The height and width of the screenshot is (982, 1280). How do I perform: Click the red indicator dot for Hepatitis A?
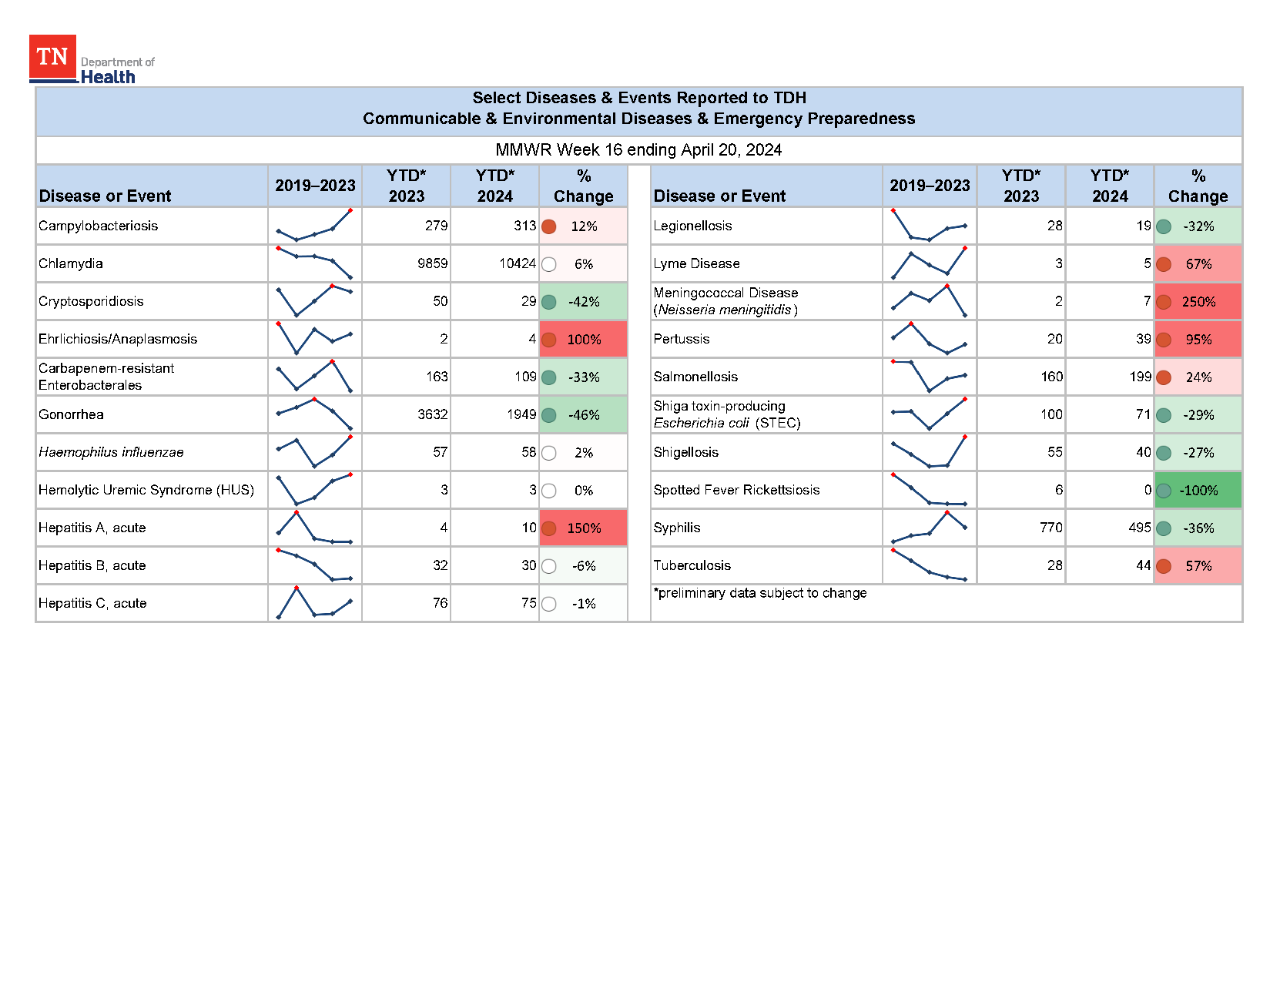point(549,528)
